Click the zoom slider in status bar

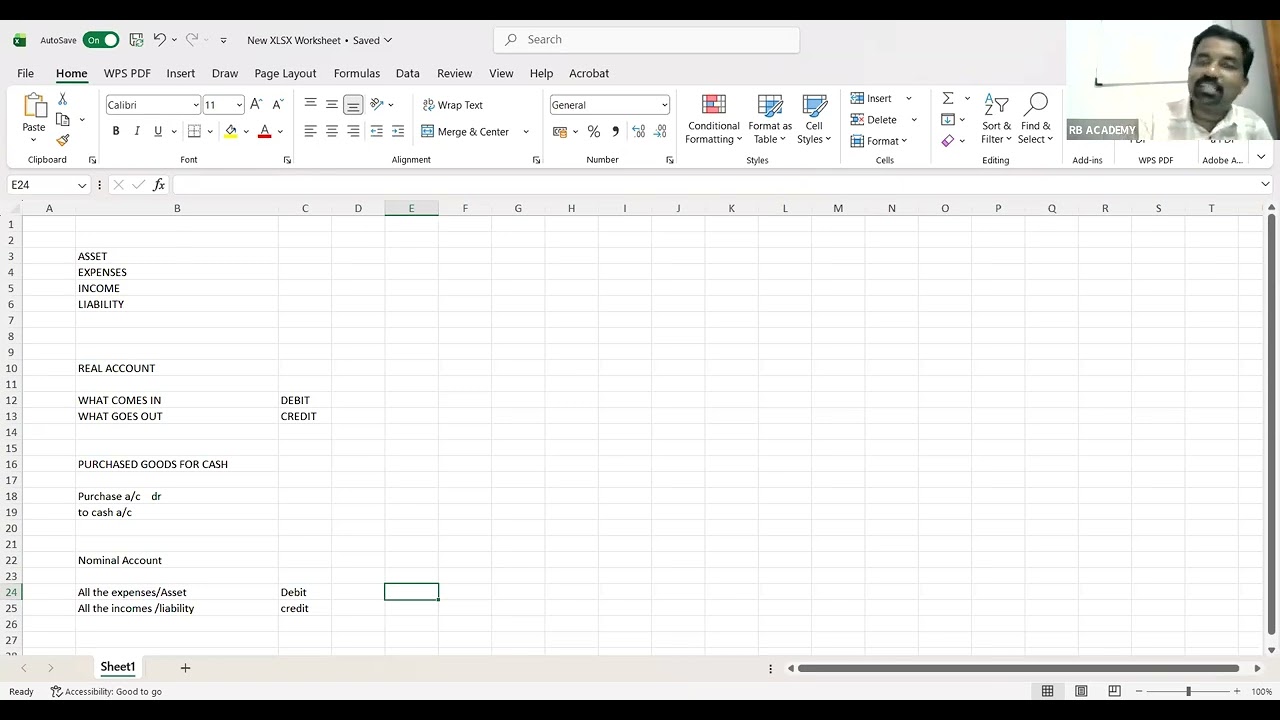point(1188,691)
